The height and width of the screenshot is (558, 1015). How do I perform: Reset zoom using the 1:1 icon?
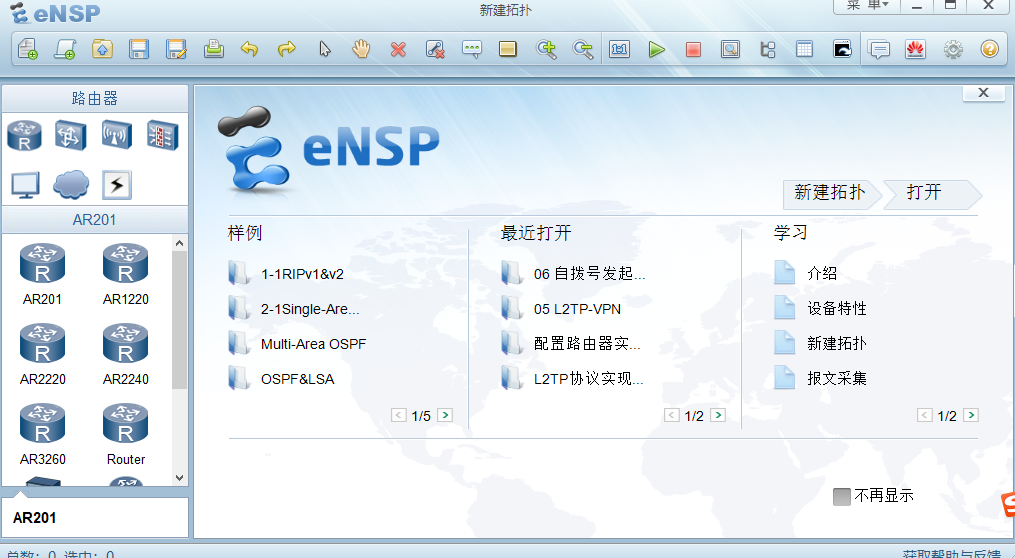point(619,49)
